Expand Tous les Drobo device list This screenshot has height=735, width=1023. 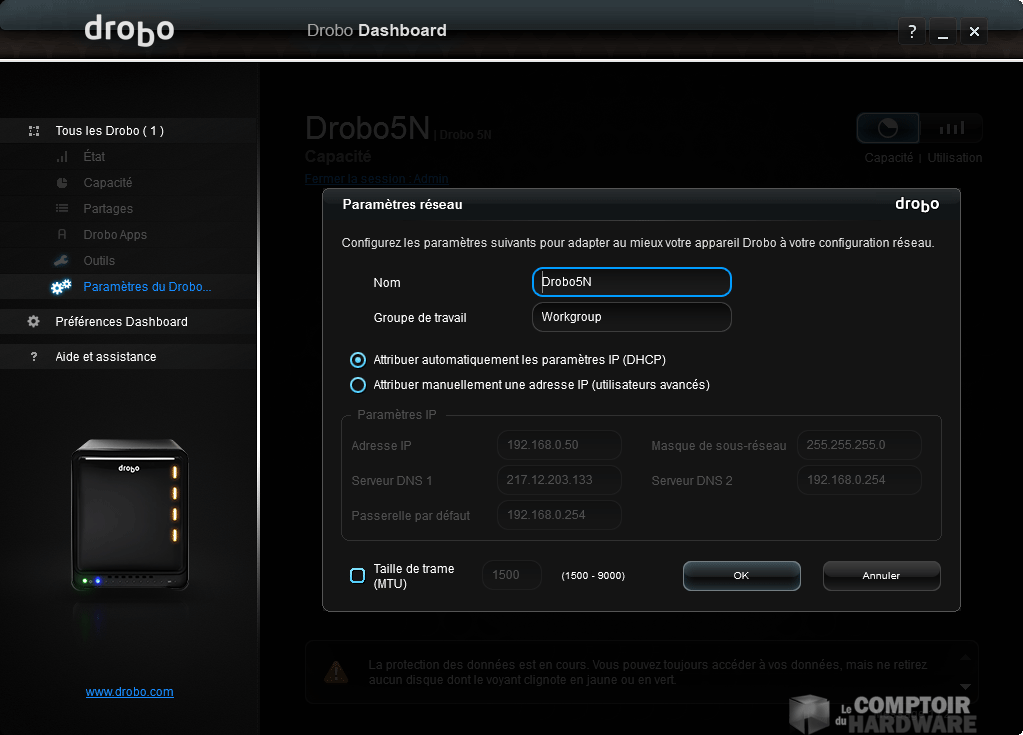click(x=109, y=131)
